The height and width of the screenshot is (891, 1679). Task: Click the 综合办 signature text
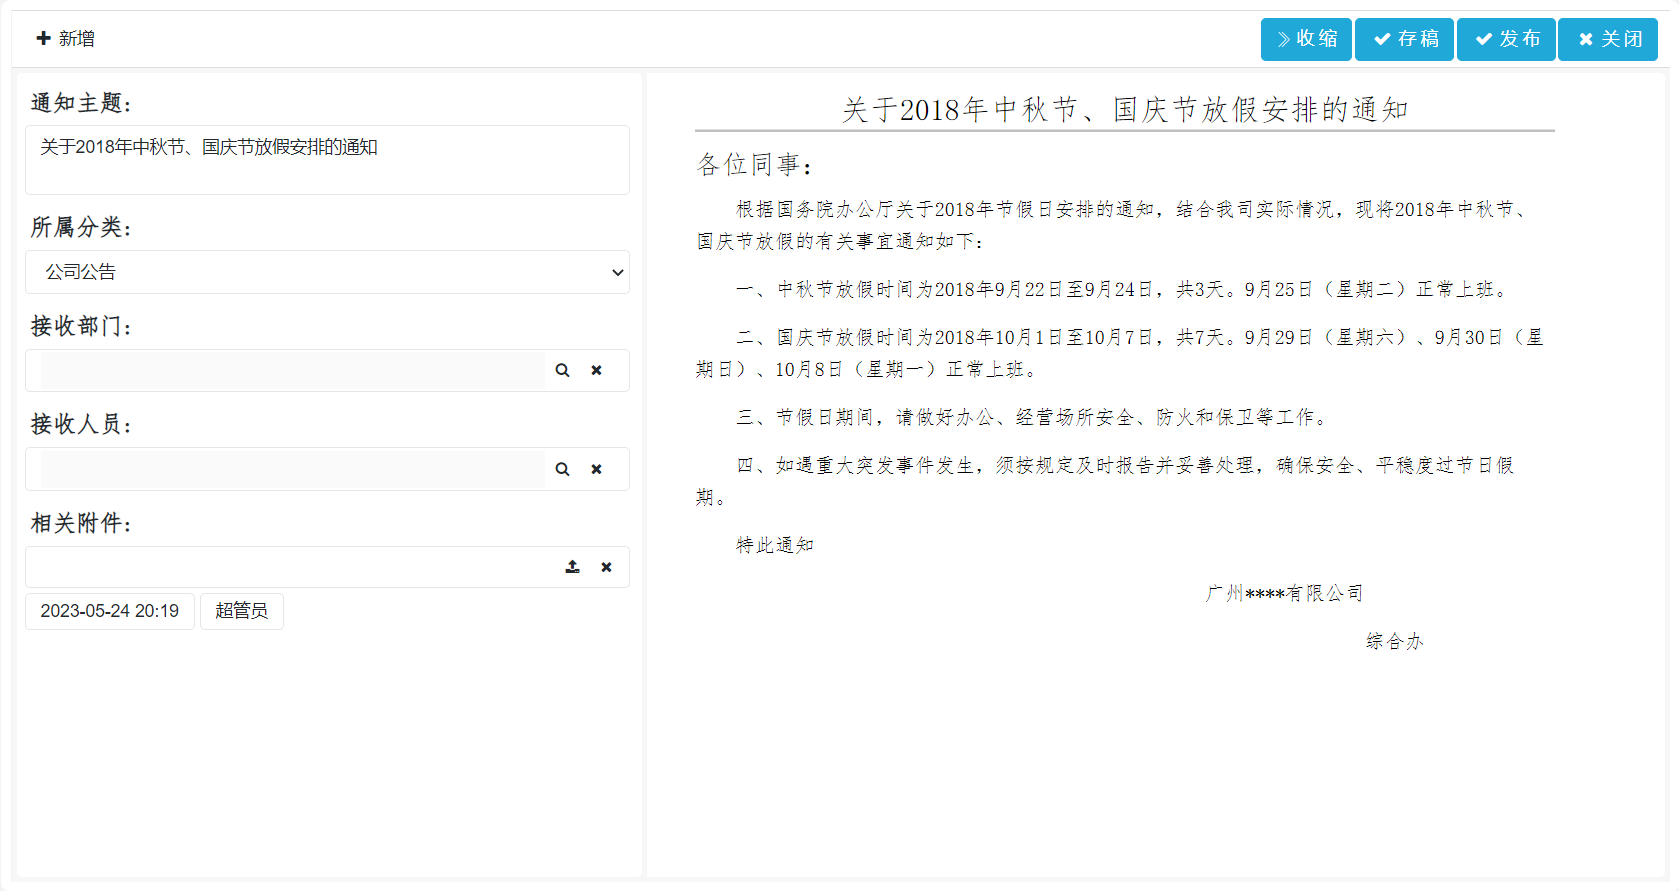coord(1394,641)
